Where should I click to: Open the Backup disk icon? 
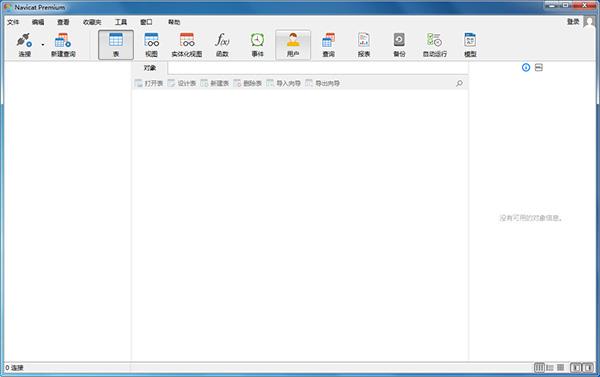pyautogui.click(x=399, y=45)
